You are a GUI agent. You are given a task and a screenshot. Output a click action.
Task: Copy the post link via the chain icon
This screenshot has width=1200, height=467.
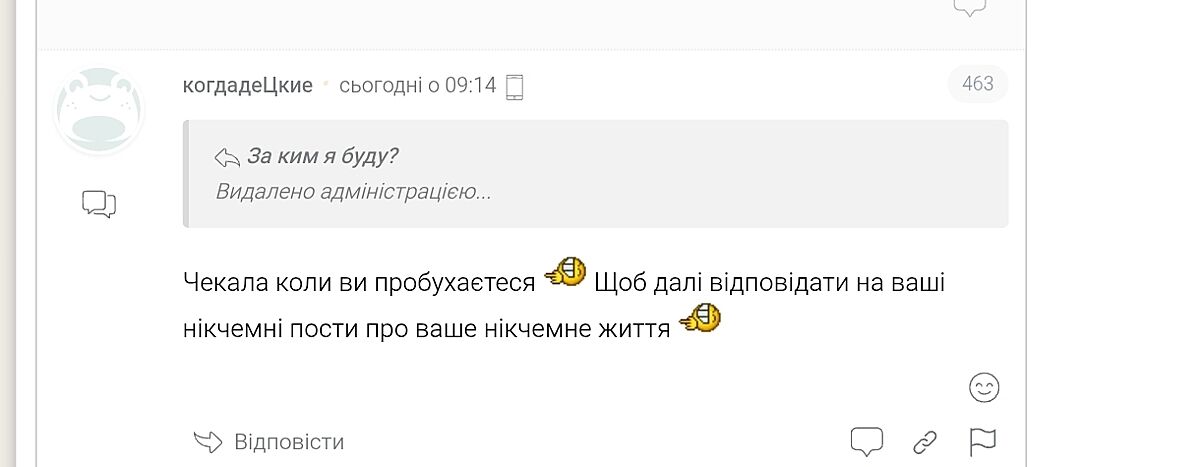coord(925,441)
